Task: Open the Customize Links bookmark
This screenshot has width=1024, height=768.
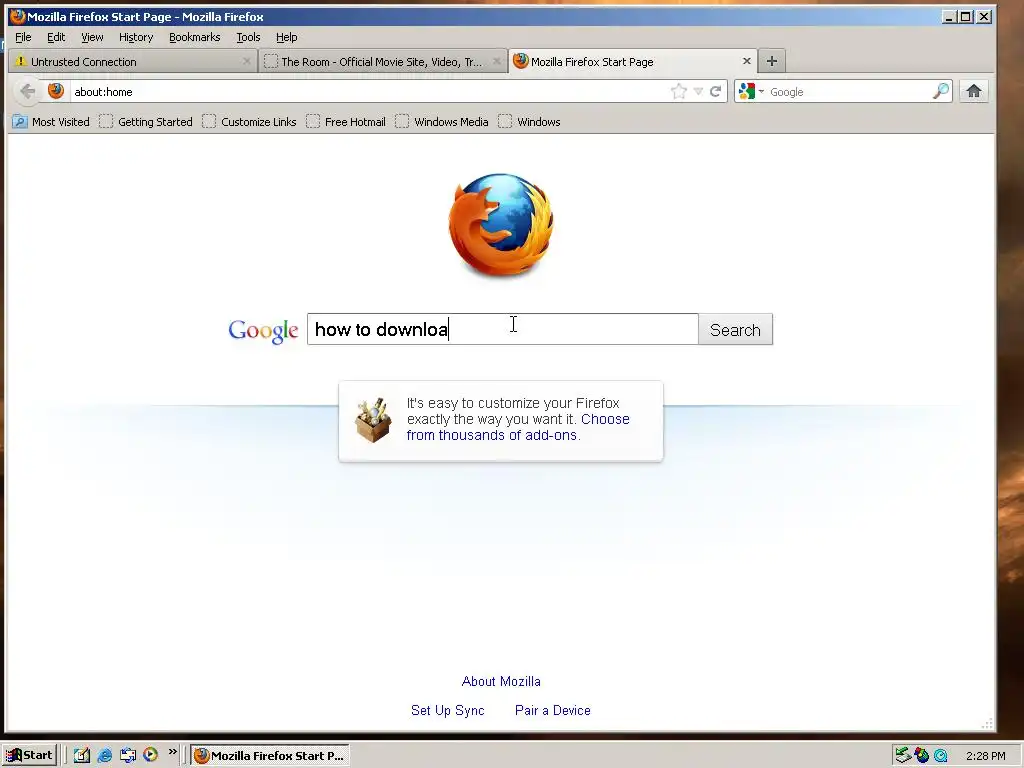Action: 249,121
